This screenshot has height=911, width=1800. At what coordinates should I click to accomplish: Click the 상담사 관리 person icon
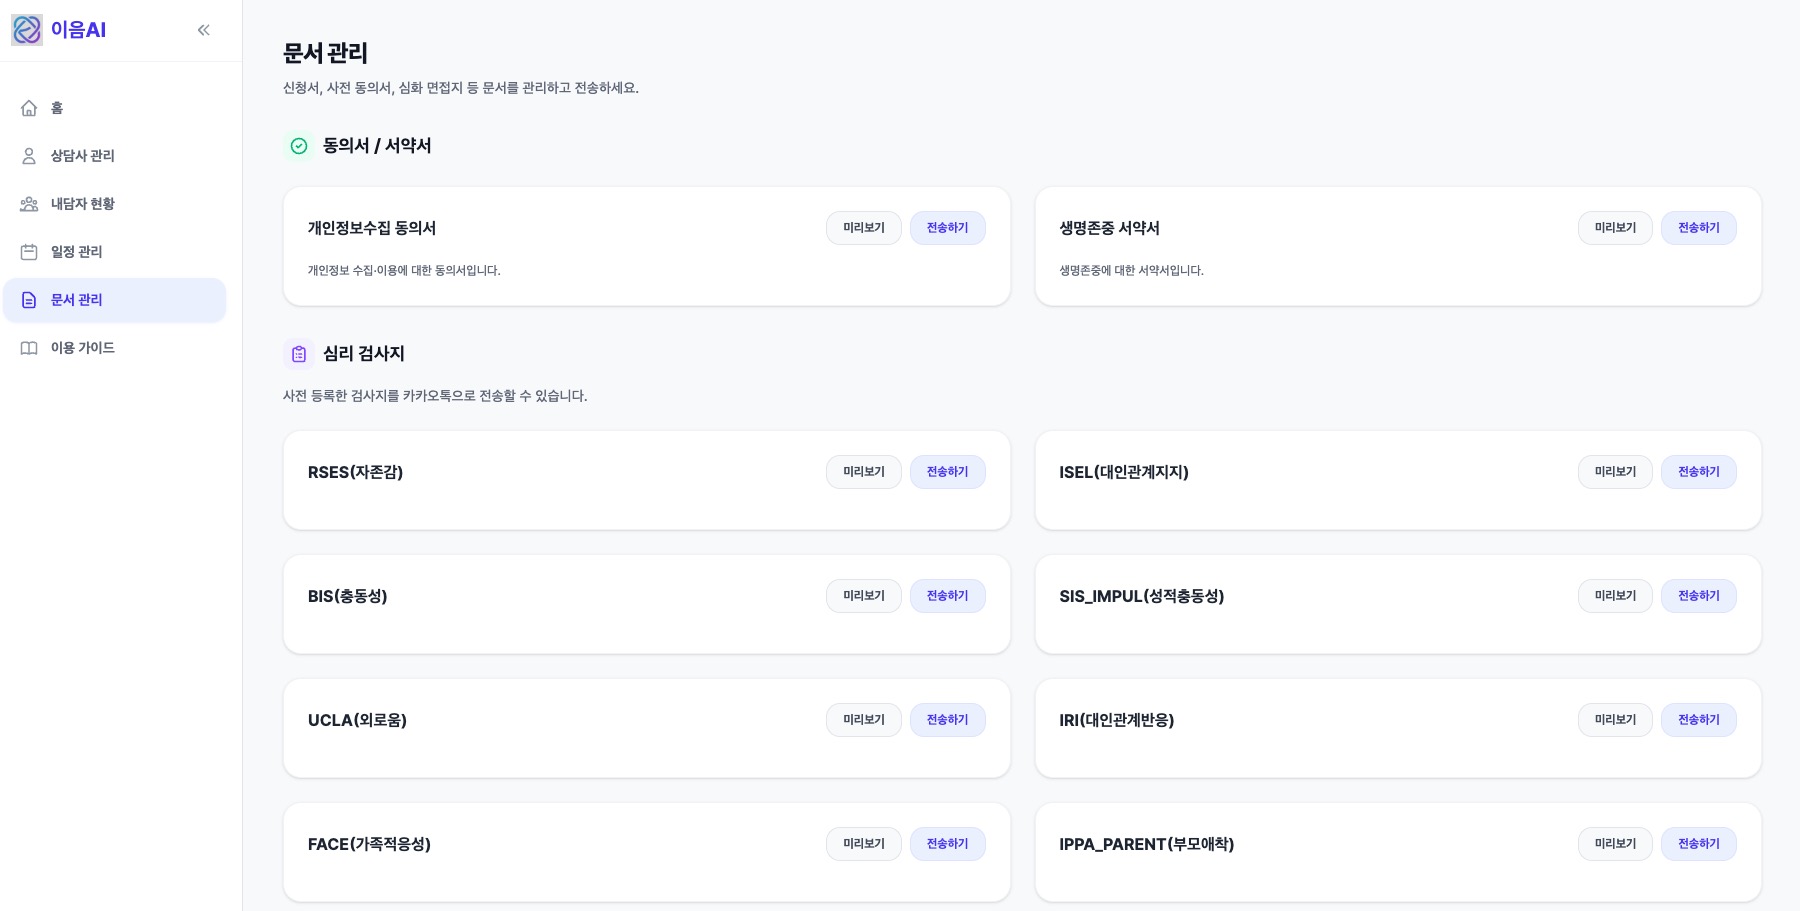pos(29,156)
